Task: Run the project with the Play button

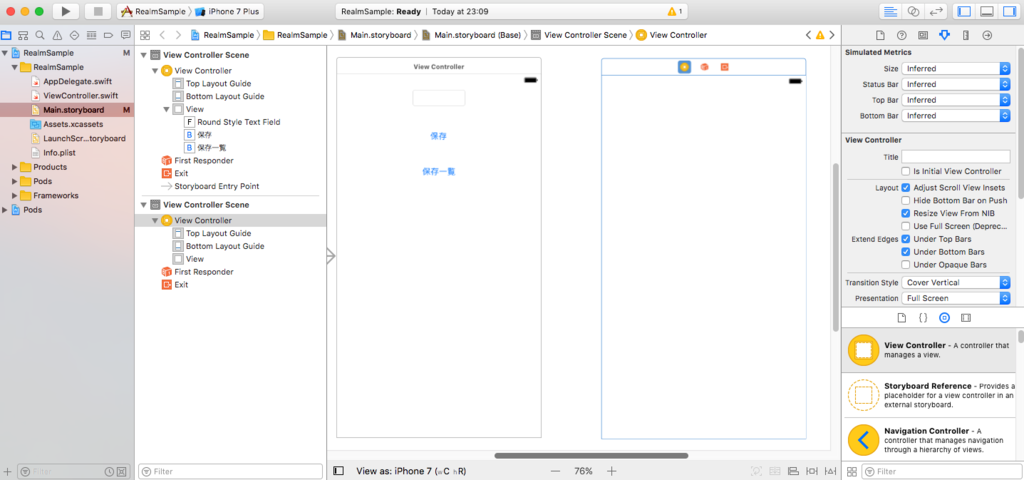Action: click(65, 11)
